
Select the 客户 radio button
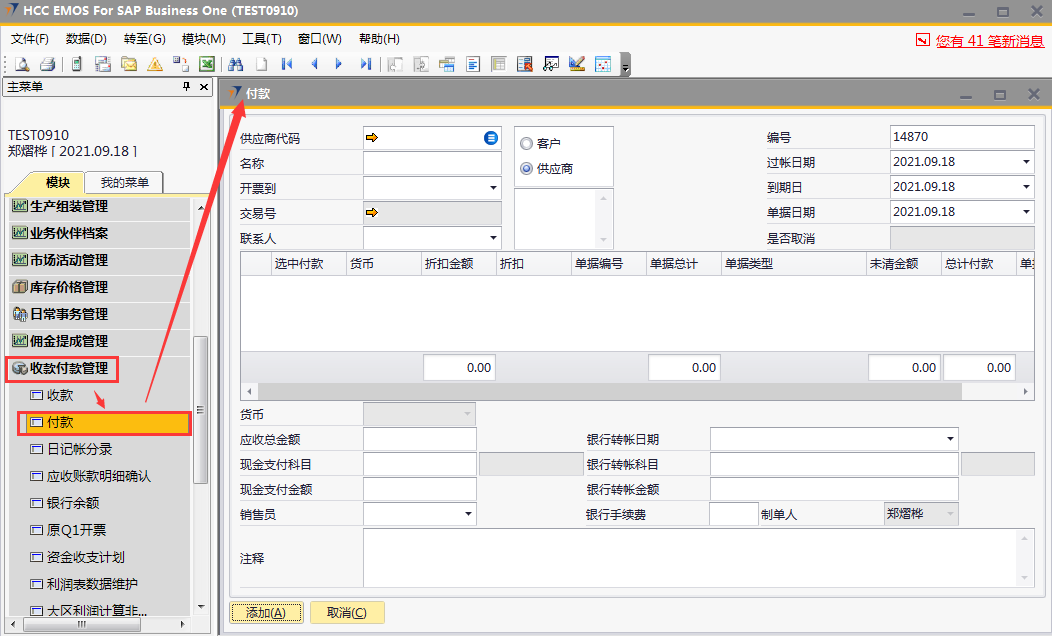point(526,144)
